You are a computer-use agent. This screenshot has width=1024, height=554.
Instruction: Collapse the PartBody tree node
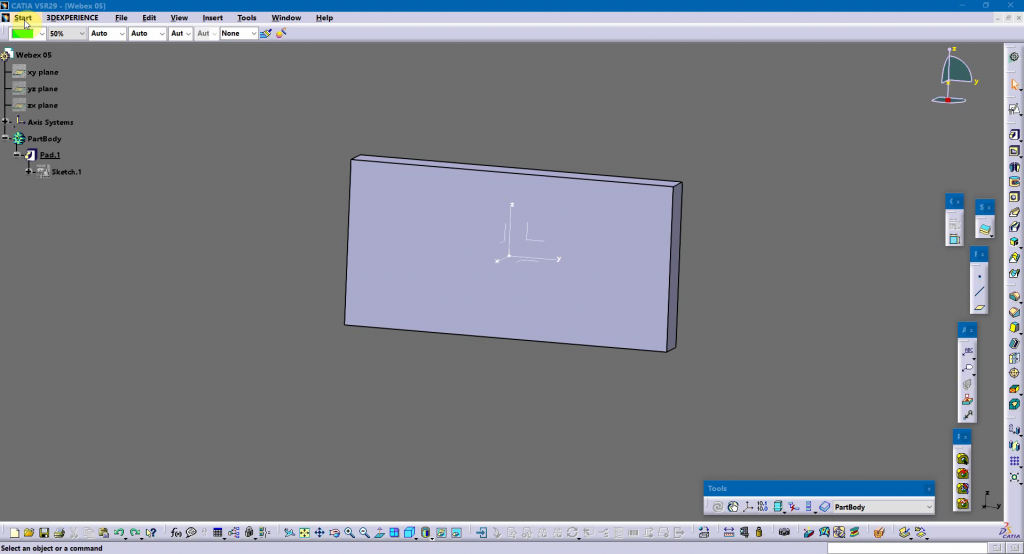coord(6,138)
